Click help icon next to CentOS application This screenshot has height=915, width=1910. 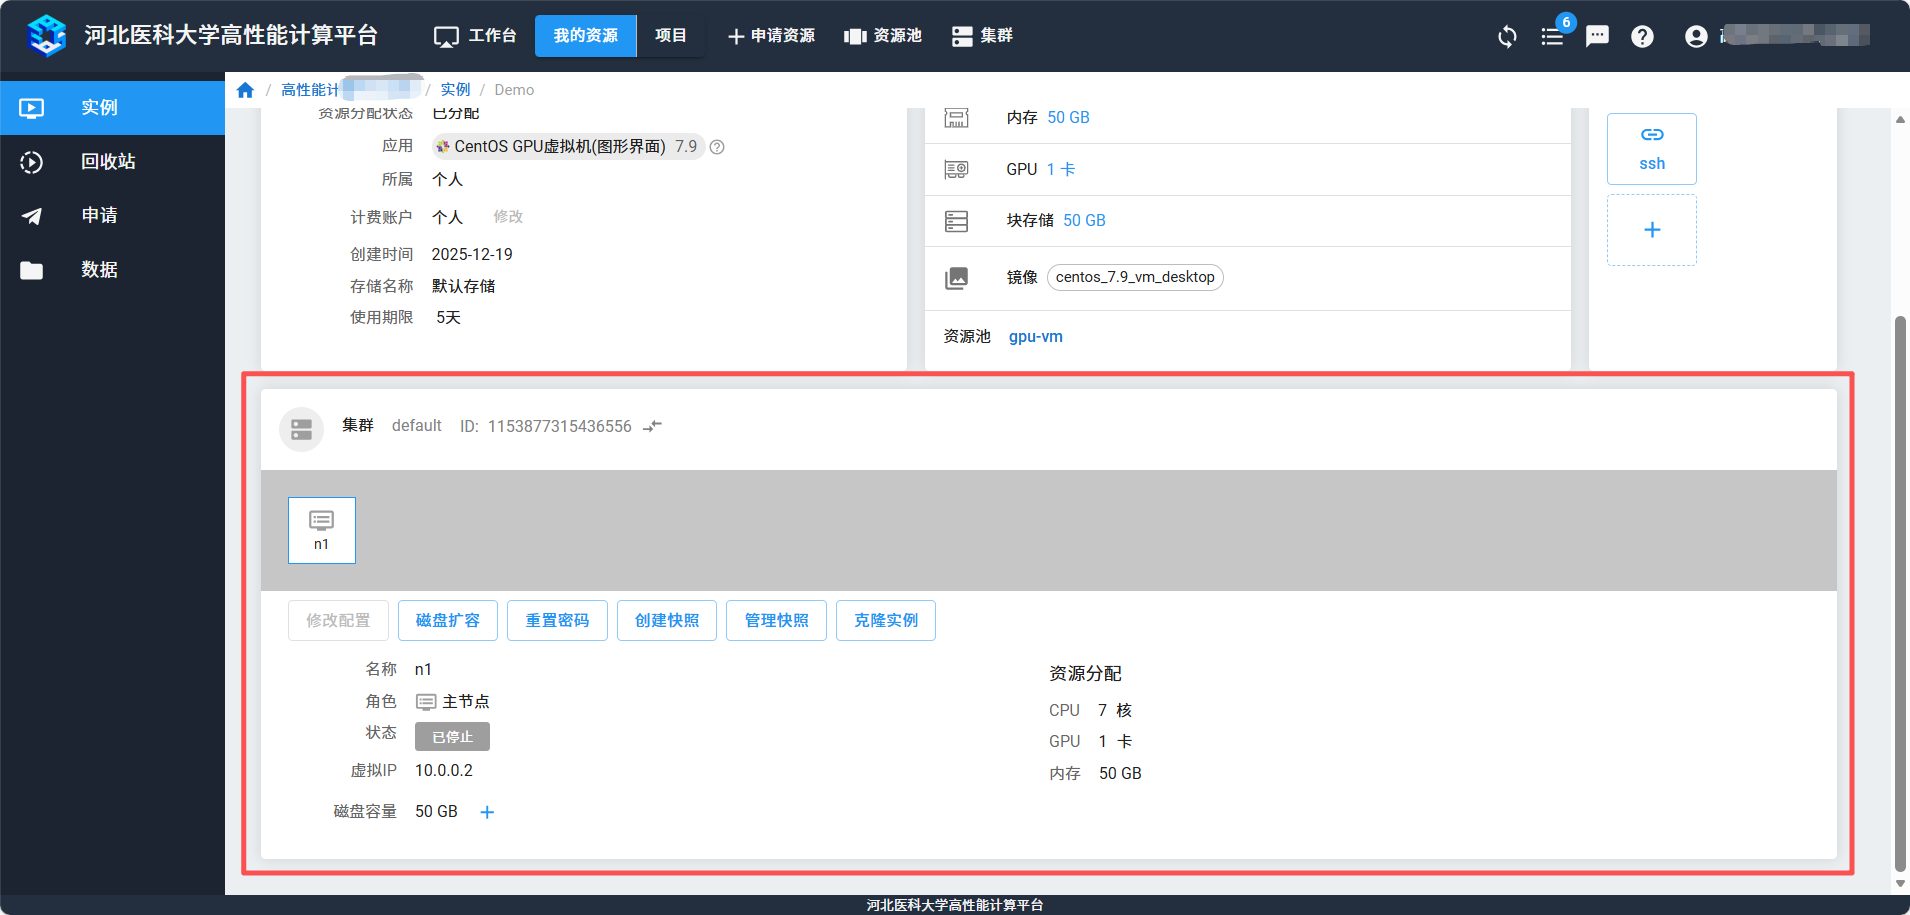[x=717, y=147]
